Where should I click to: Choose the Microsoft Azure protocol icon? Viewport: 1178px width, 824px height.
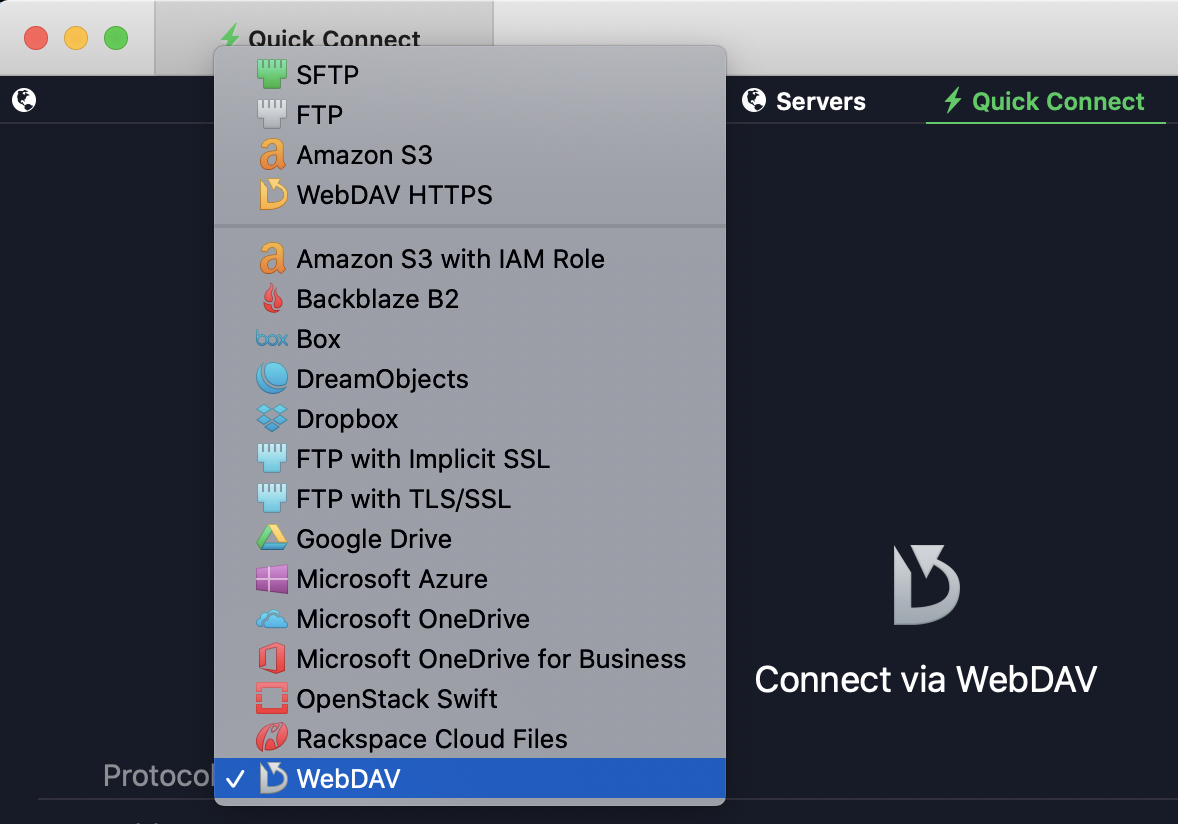270,578
